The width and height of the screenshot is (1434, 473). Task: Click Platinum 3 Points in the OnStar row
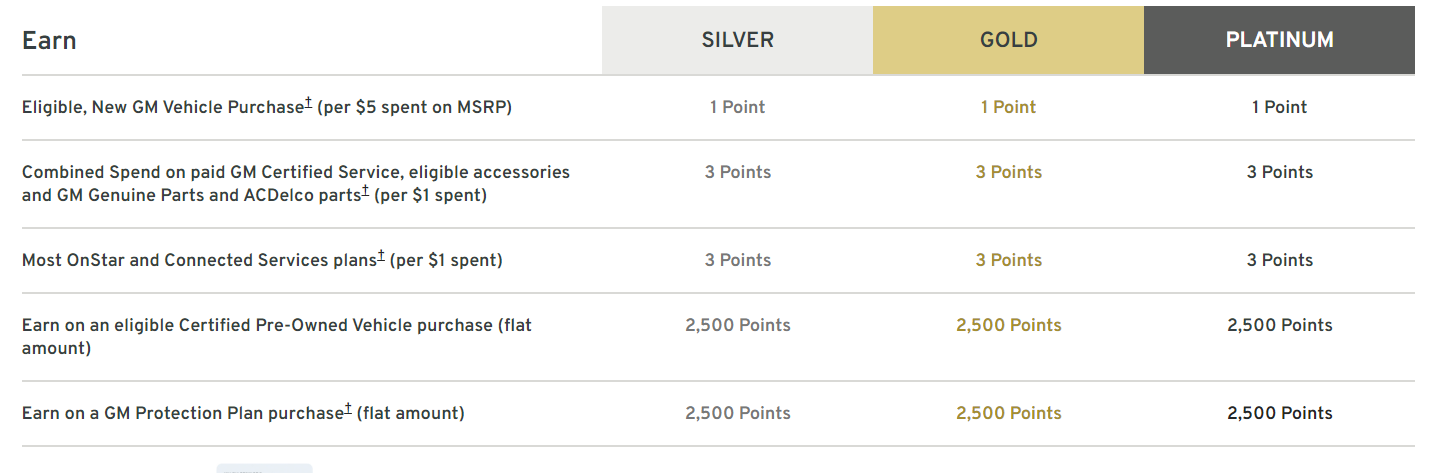1279,260
